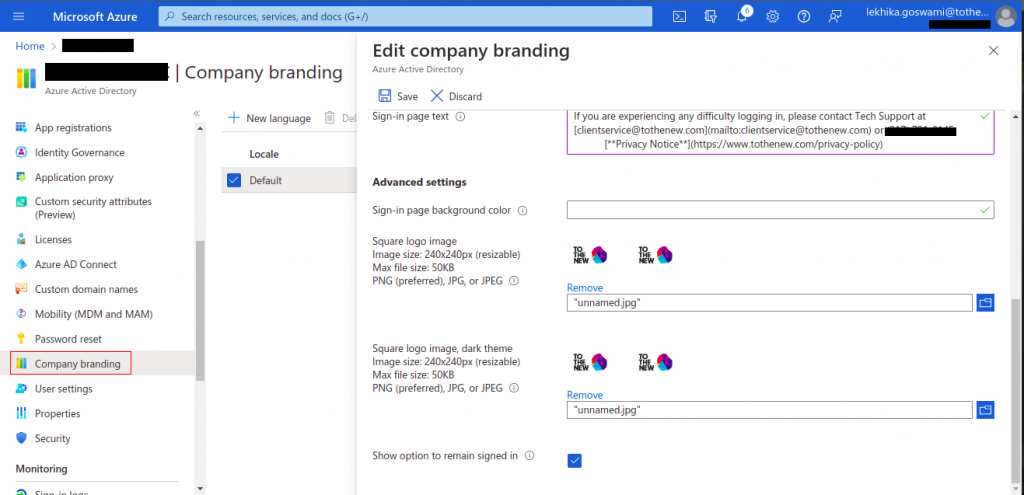This screenshot has height=495, width=1024.
Task: Click the Advanced settings heading
Action: point(419,182)
